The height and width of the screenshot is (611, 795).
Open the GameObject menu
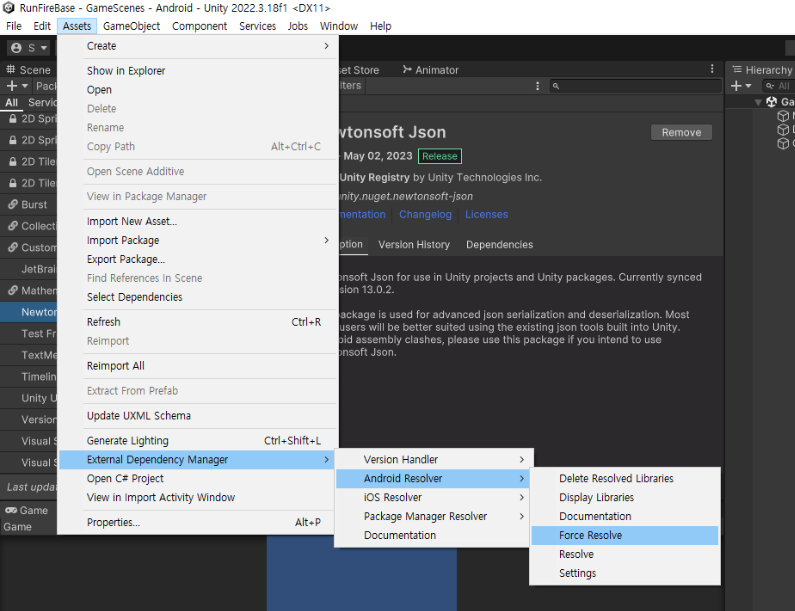(x=131, y=26)
